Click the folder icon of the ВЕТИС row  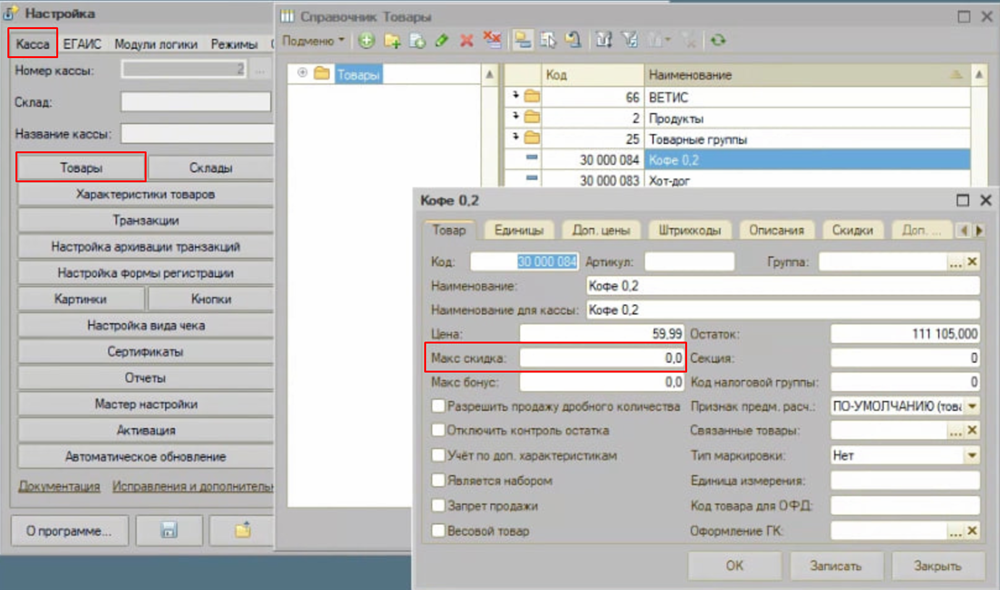point(532,97)
